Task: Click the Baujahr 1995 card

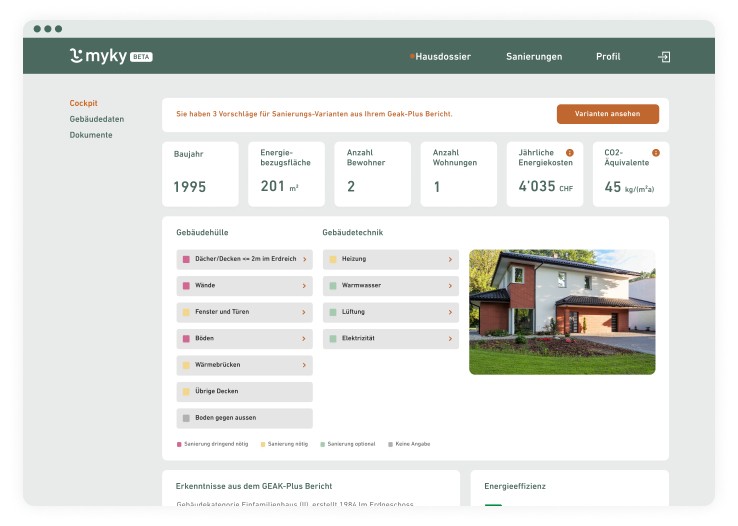Action: [200, 174]
